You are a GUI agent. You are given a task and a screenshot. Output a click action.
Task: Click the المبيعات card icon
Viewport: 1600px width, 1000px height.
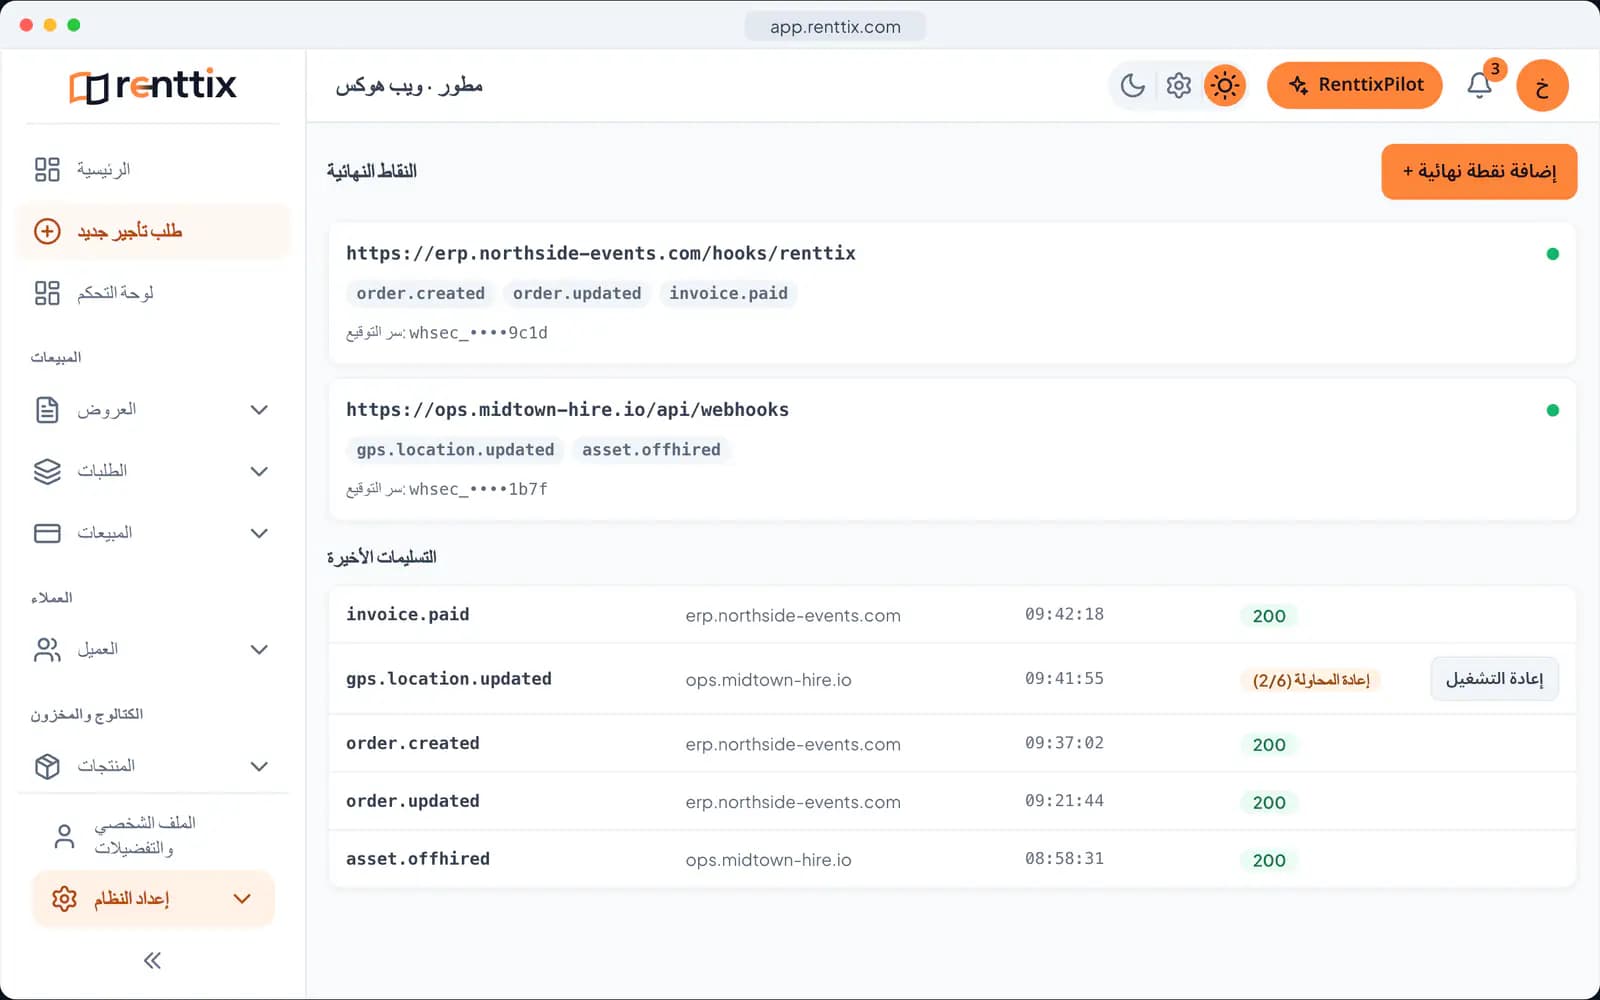tap(47, 533)
